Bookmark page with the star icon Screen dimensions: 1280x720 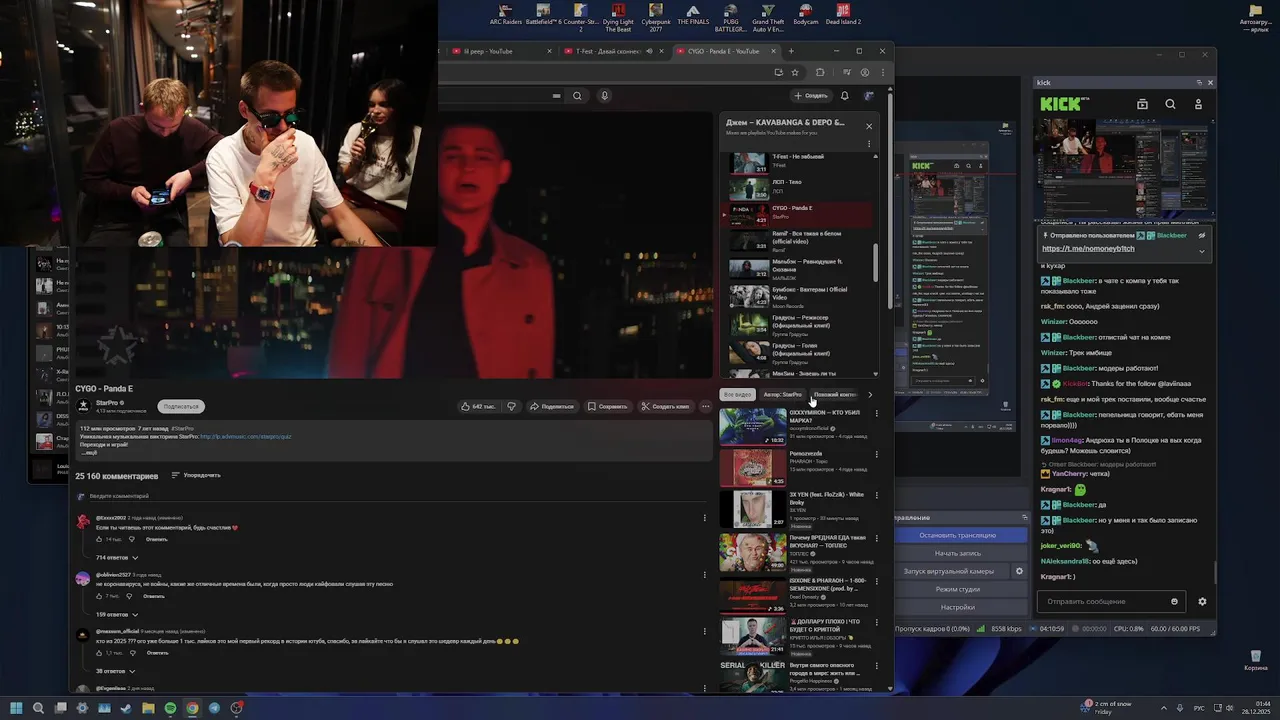click(x=795, y=72)
